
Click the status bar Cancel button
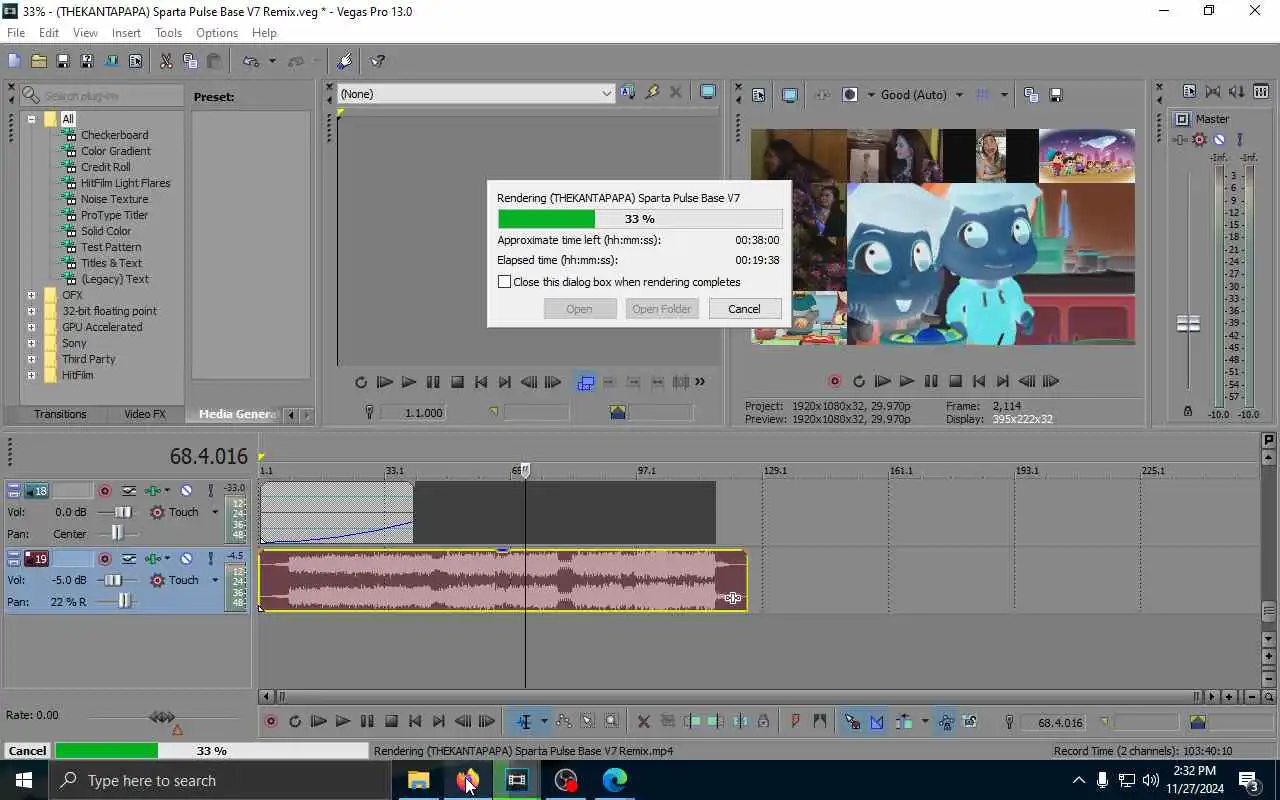[x=27, y=750]
